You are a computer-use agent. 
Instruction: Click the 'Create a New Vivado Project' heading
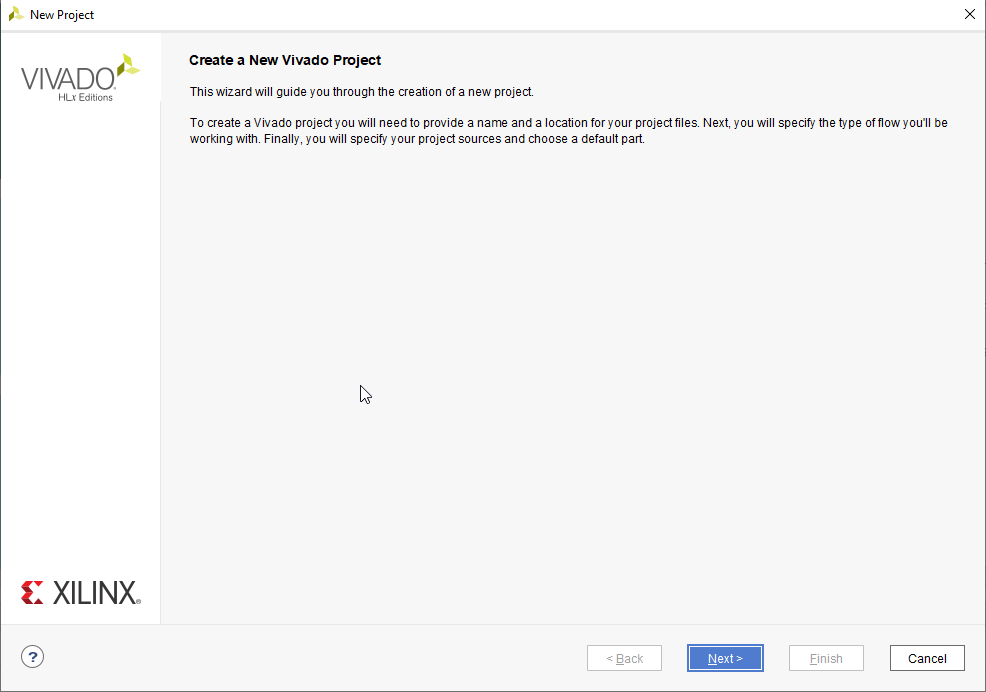[285, 60]
